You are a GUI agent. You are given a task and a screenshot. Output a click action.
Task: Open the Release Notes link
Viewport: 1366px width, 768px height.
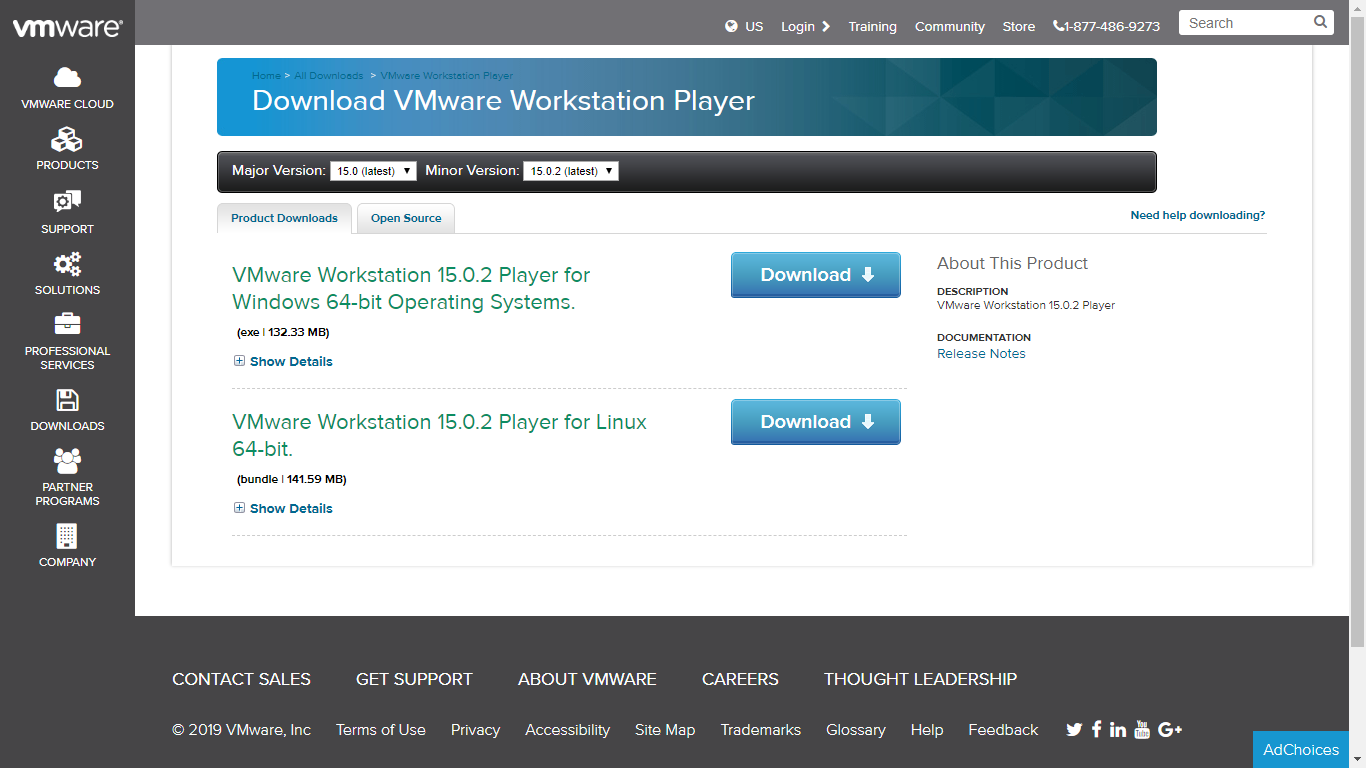[981, 354]
